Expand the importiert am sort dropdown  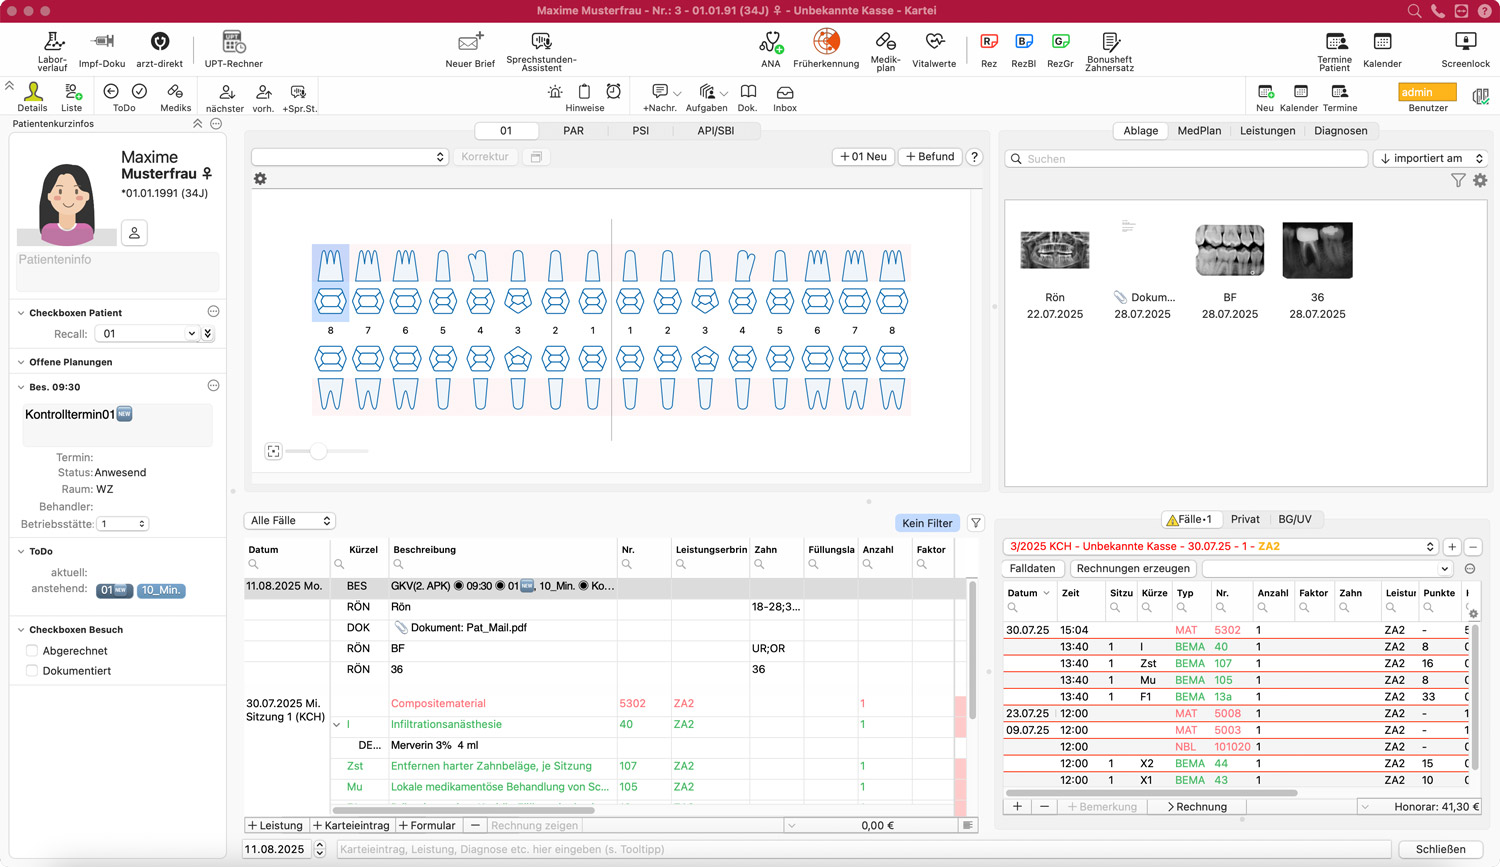[x=1430, y=158]
